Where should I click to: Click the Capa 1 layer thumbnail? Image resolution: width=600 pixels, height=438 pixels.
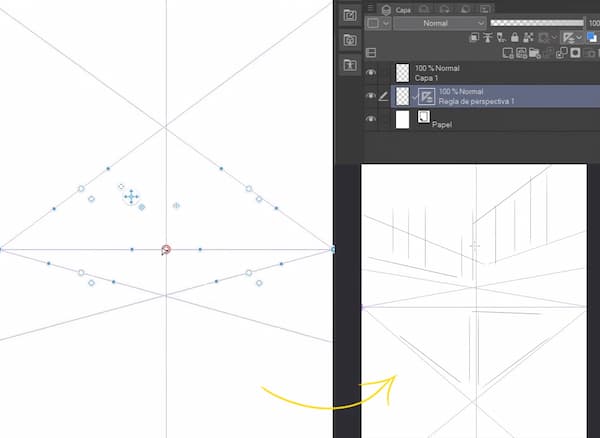pyautogui.click(x=402, y=72)
